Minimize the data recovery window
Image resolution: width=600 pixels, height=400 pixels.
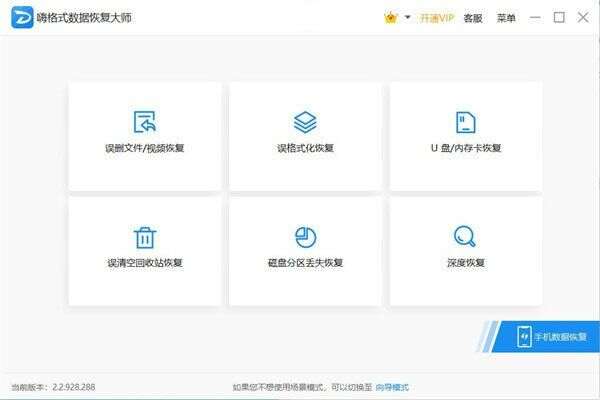(x=538, y=17)
